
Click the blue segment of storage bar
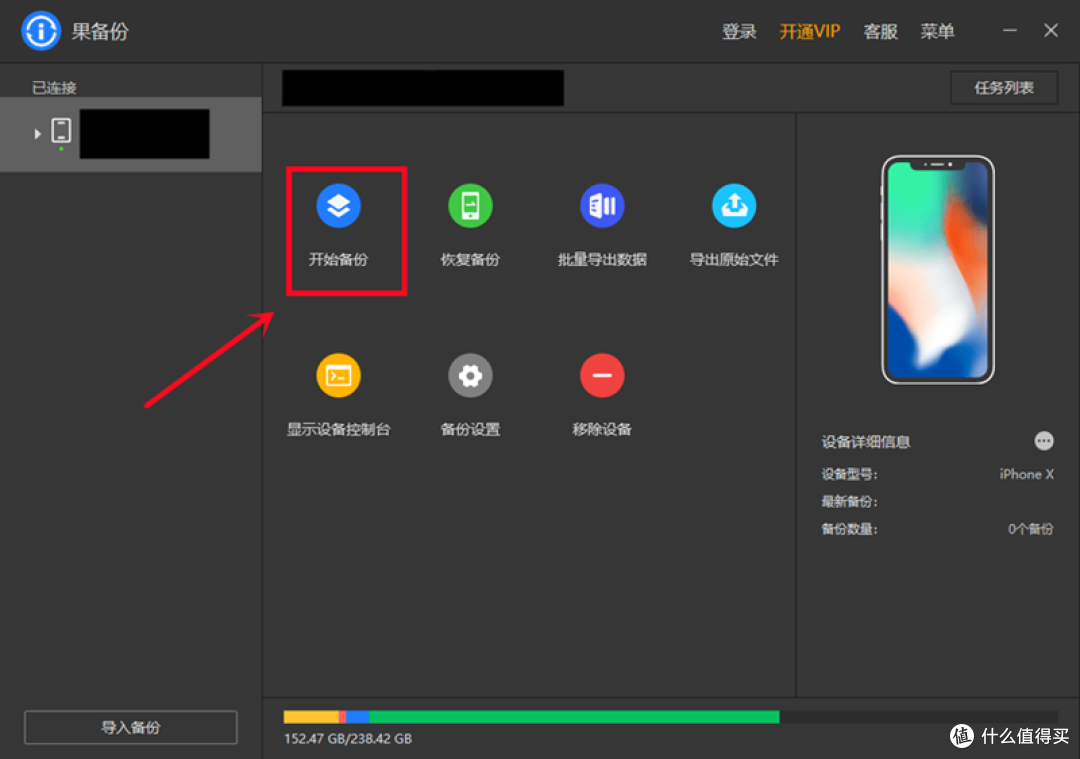tap(357, 717)
